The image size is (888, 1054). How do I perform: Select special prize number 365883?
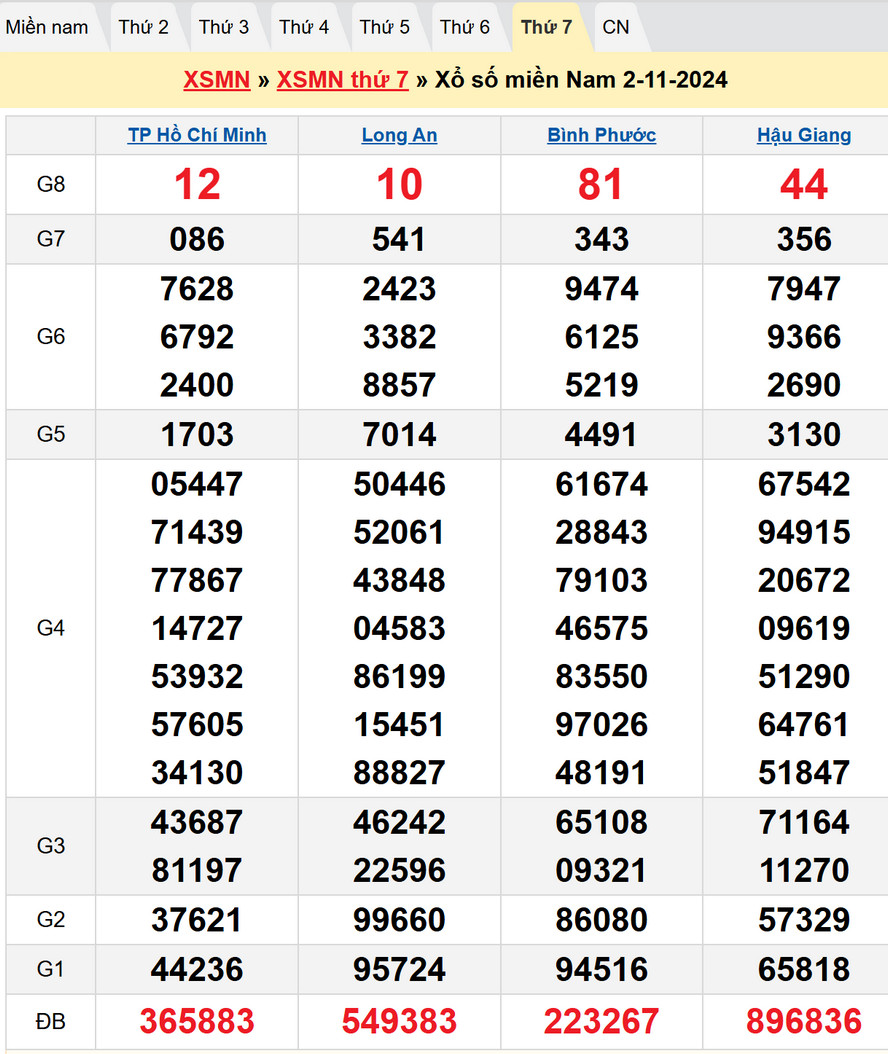pos(197,1021)
